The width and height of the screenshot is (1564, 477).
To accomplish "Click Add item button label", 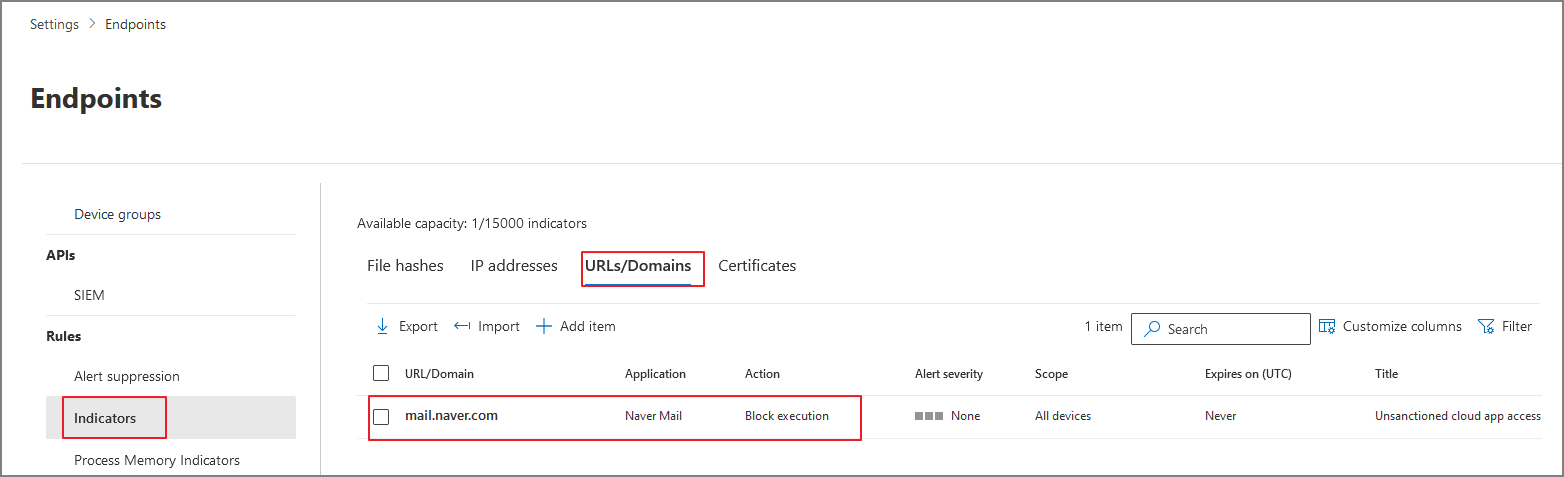I will point(588,326).
